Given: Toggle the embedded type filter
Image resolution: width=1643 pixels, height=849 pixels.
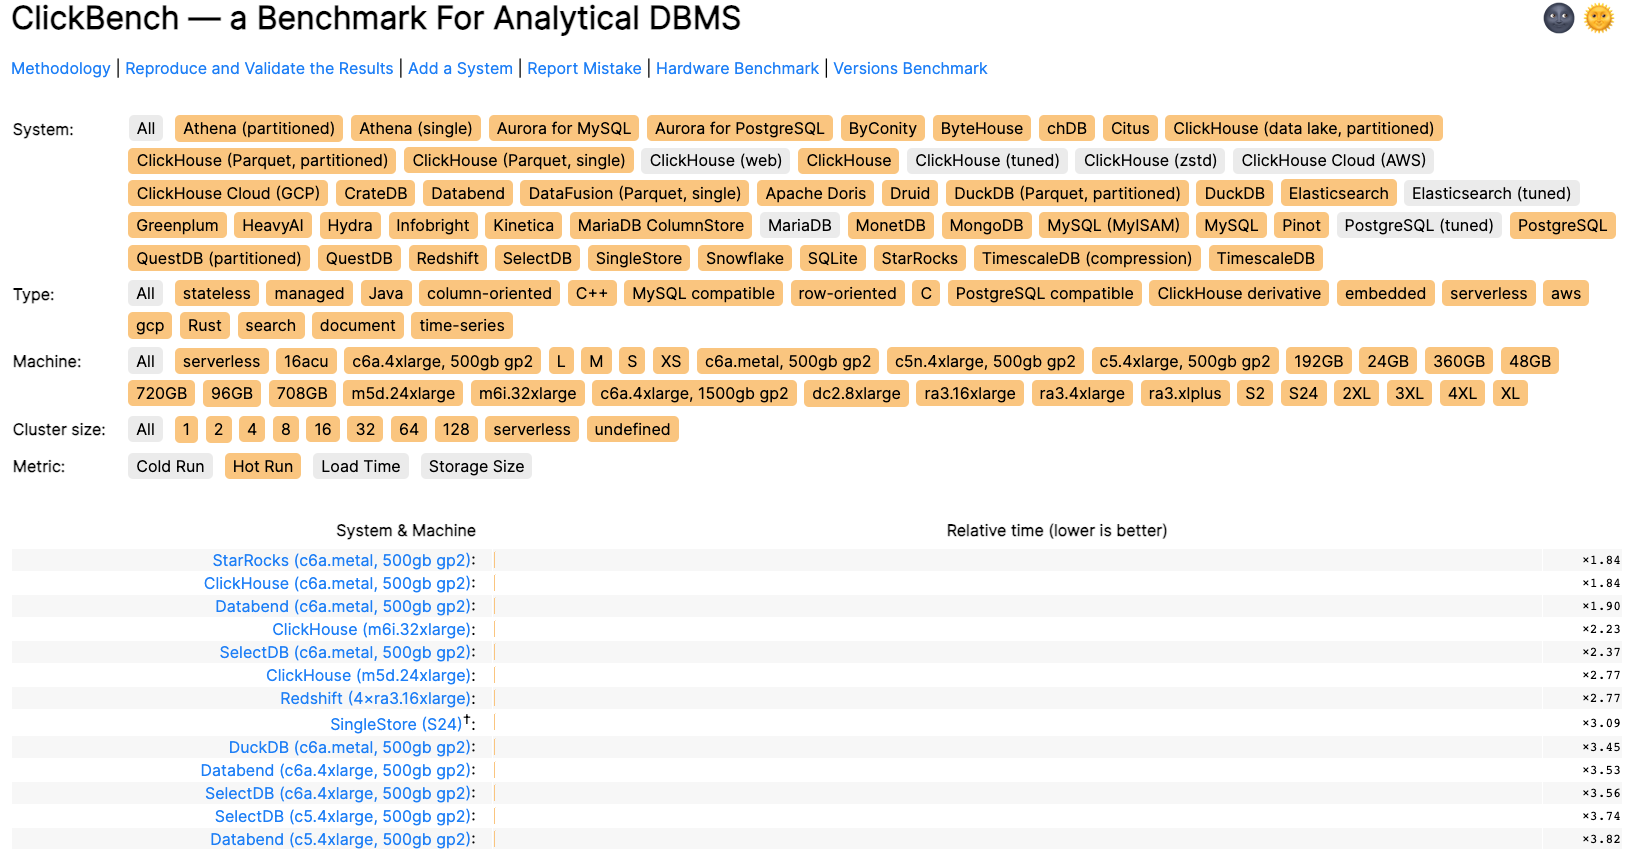Looking at the screenshot, I should click(x=1385, y=293).
